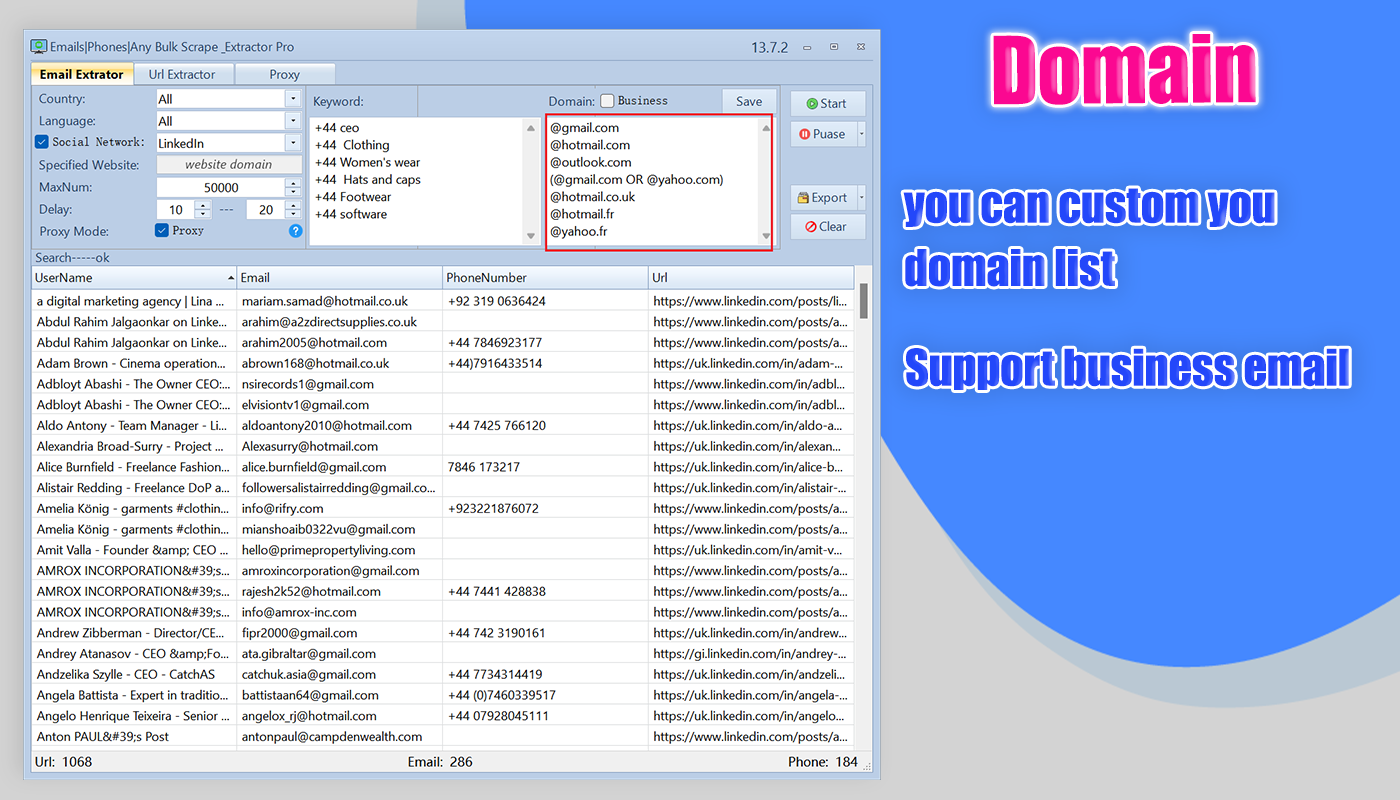Click the 'Url: 1068' status bar count
The height and width of the screenshot is (800, 1400).
(63, 762)
